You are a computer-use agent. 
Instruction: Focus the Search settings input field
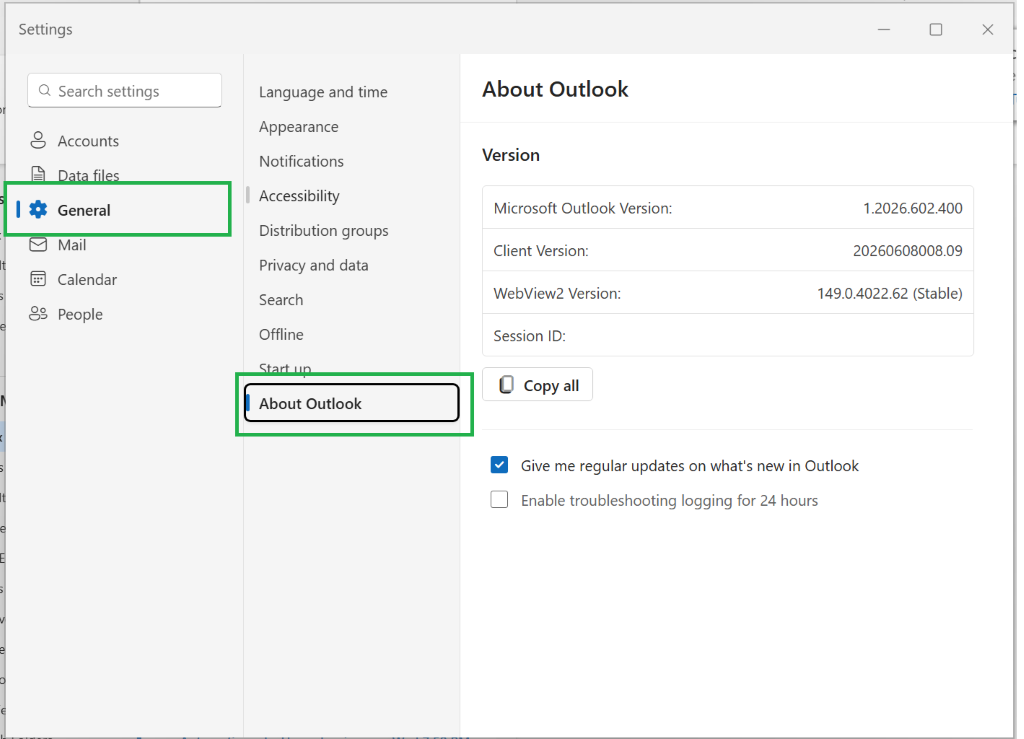pyautogui.click(x=124, y=91)
